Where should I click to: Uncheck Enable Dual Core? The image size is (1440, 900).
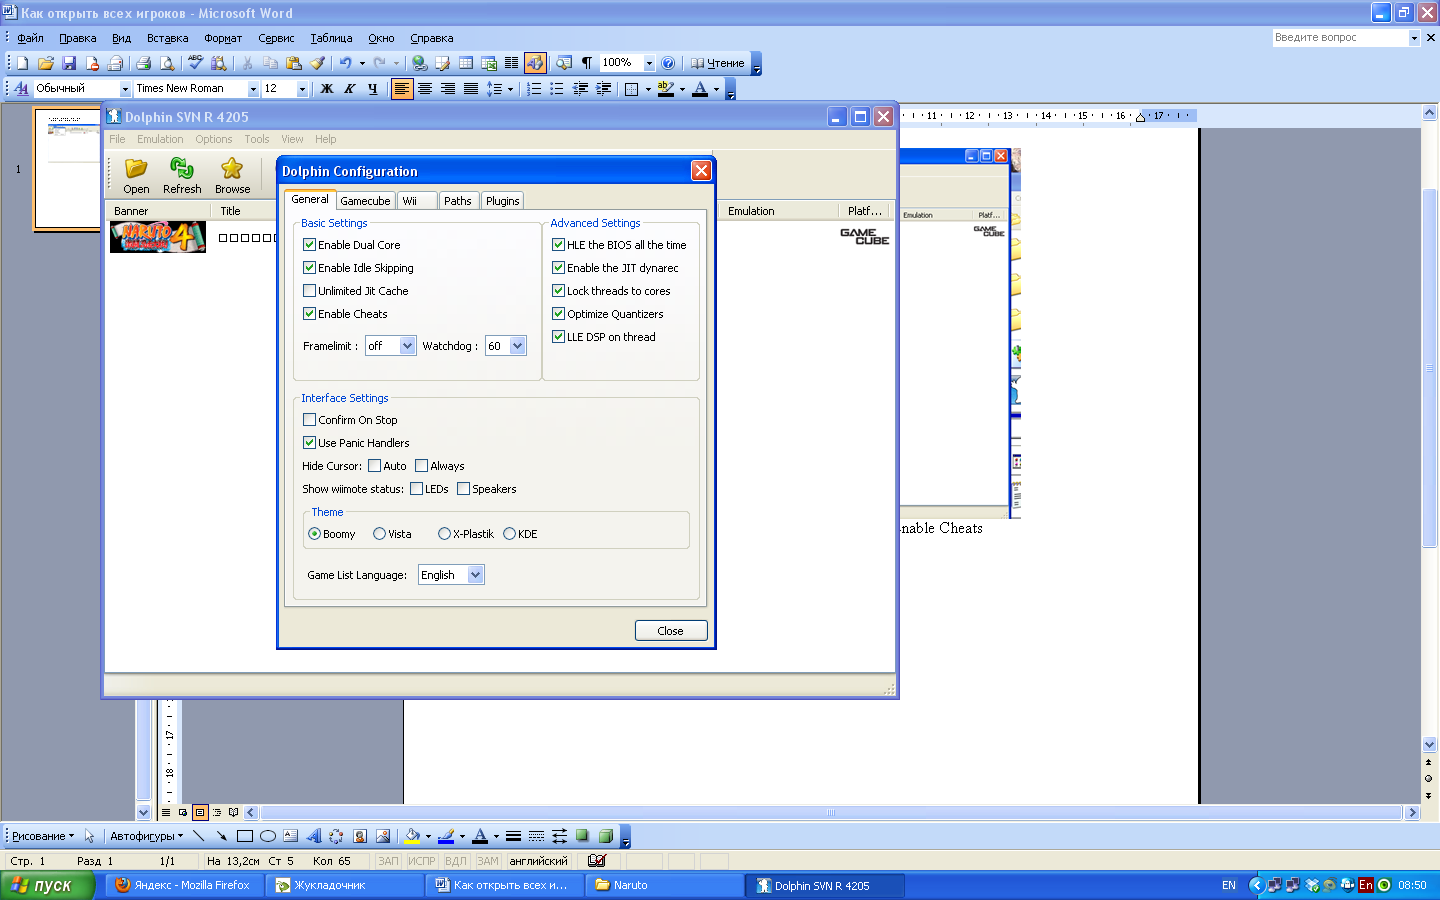310,245
